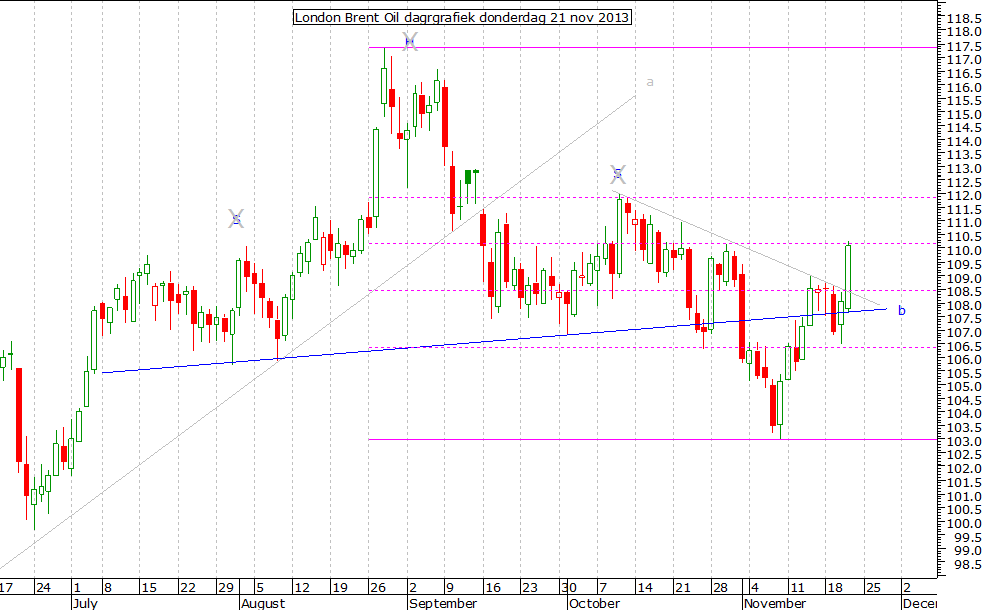Click date label 4 in November
The image size is (985, 610).
tap(754, 588)
